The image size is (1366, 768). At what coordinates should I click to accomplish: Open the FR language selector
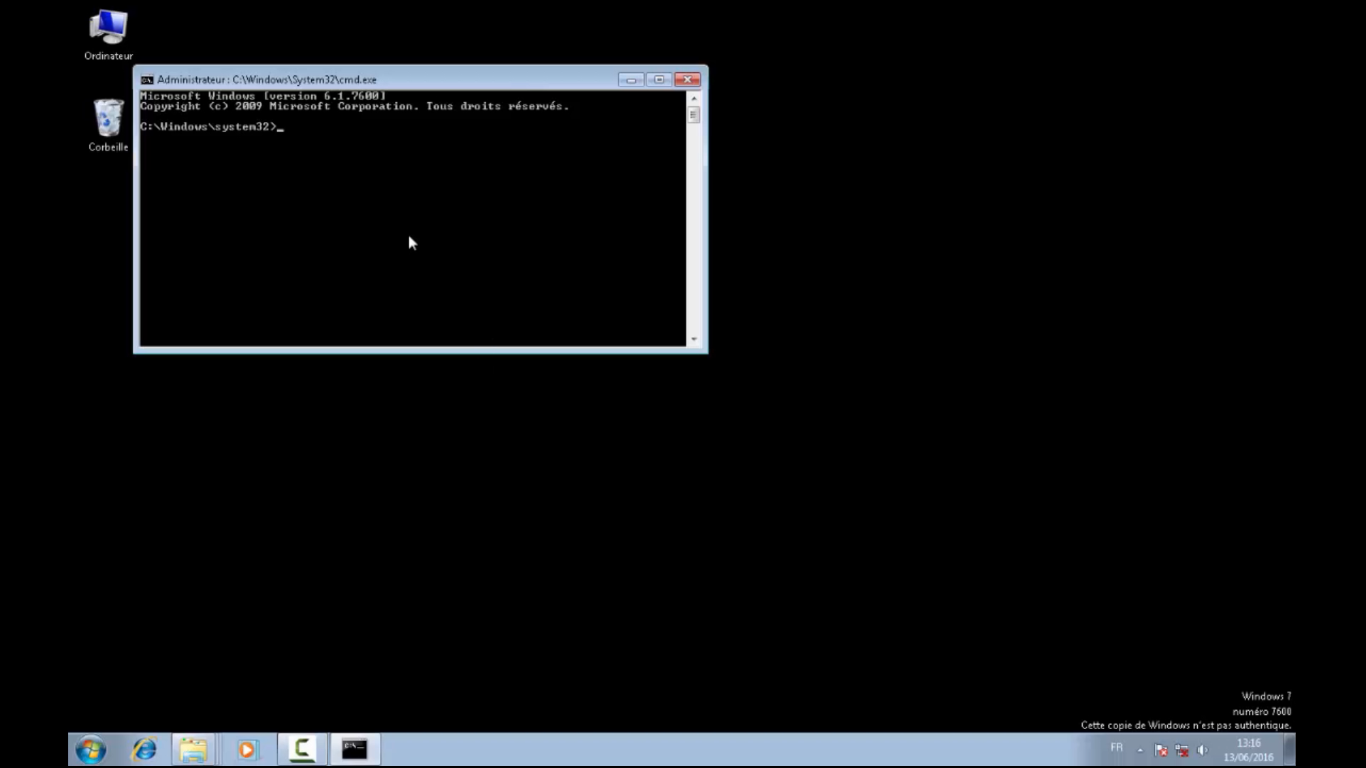click(x=1116, y=747)
